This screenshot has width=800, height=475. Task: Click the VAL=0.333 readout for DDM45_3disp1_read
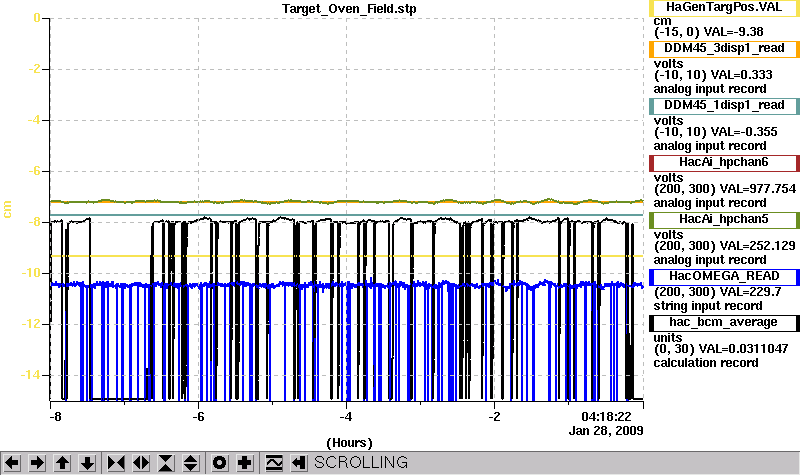[x=741, y=75]
